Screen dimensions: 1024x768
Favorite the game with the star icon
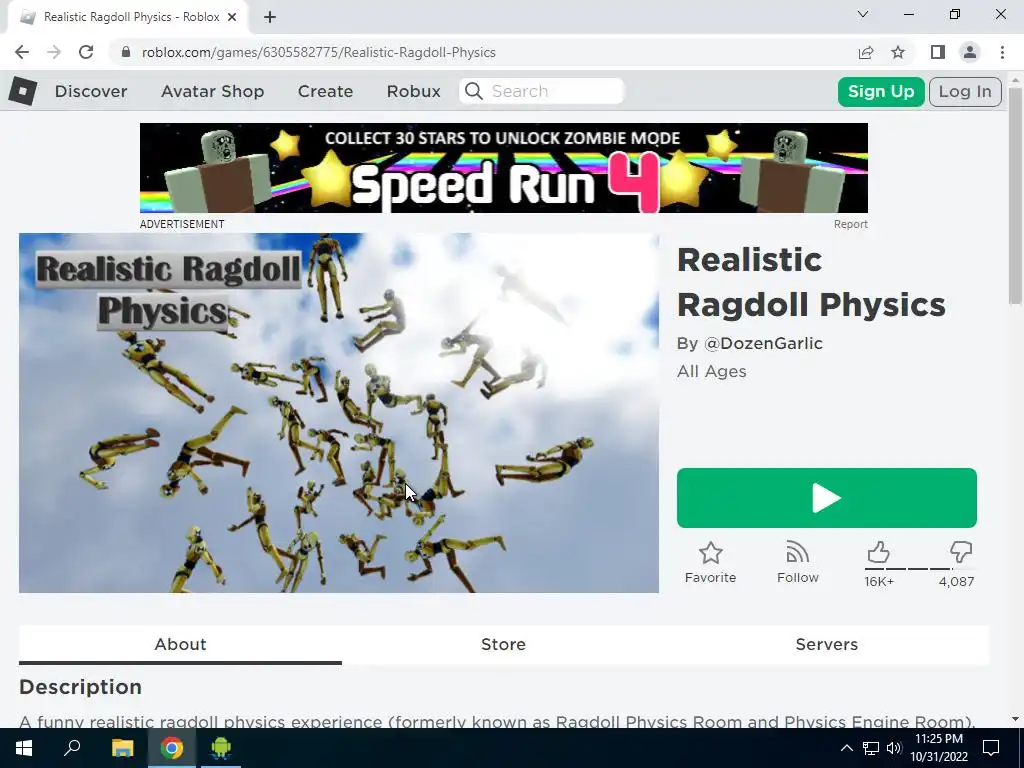pyautogui.click(x=711, y=553)
